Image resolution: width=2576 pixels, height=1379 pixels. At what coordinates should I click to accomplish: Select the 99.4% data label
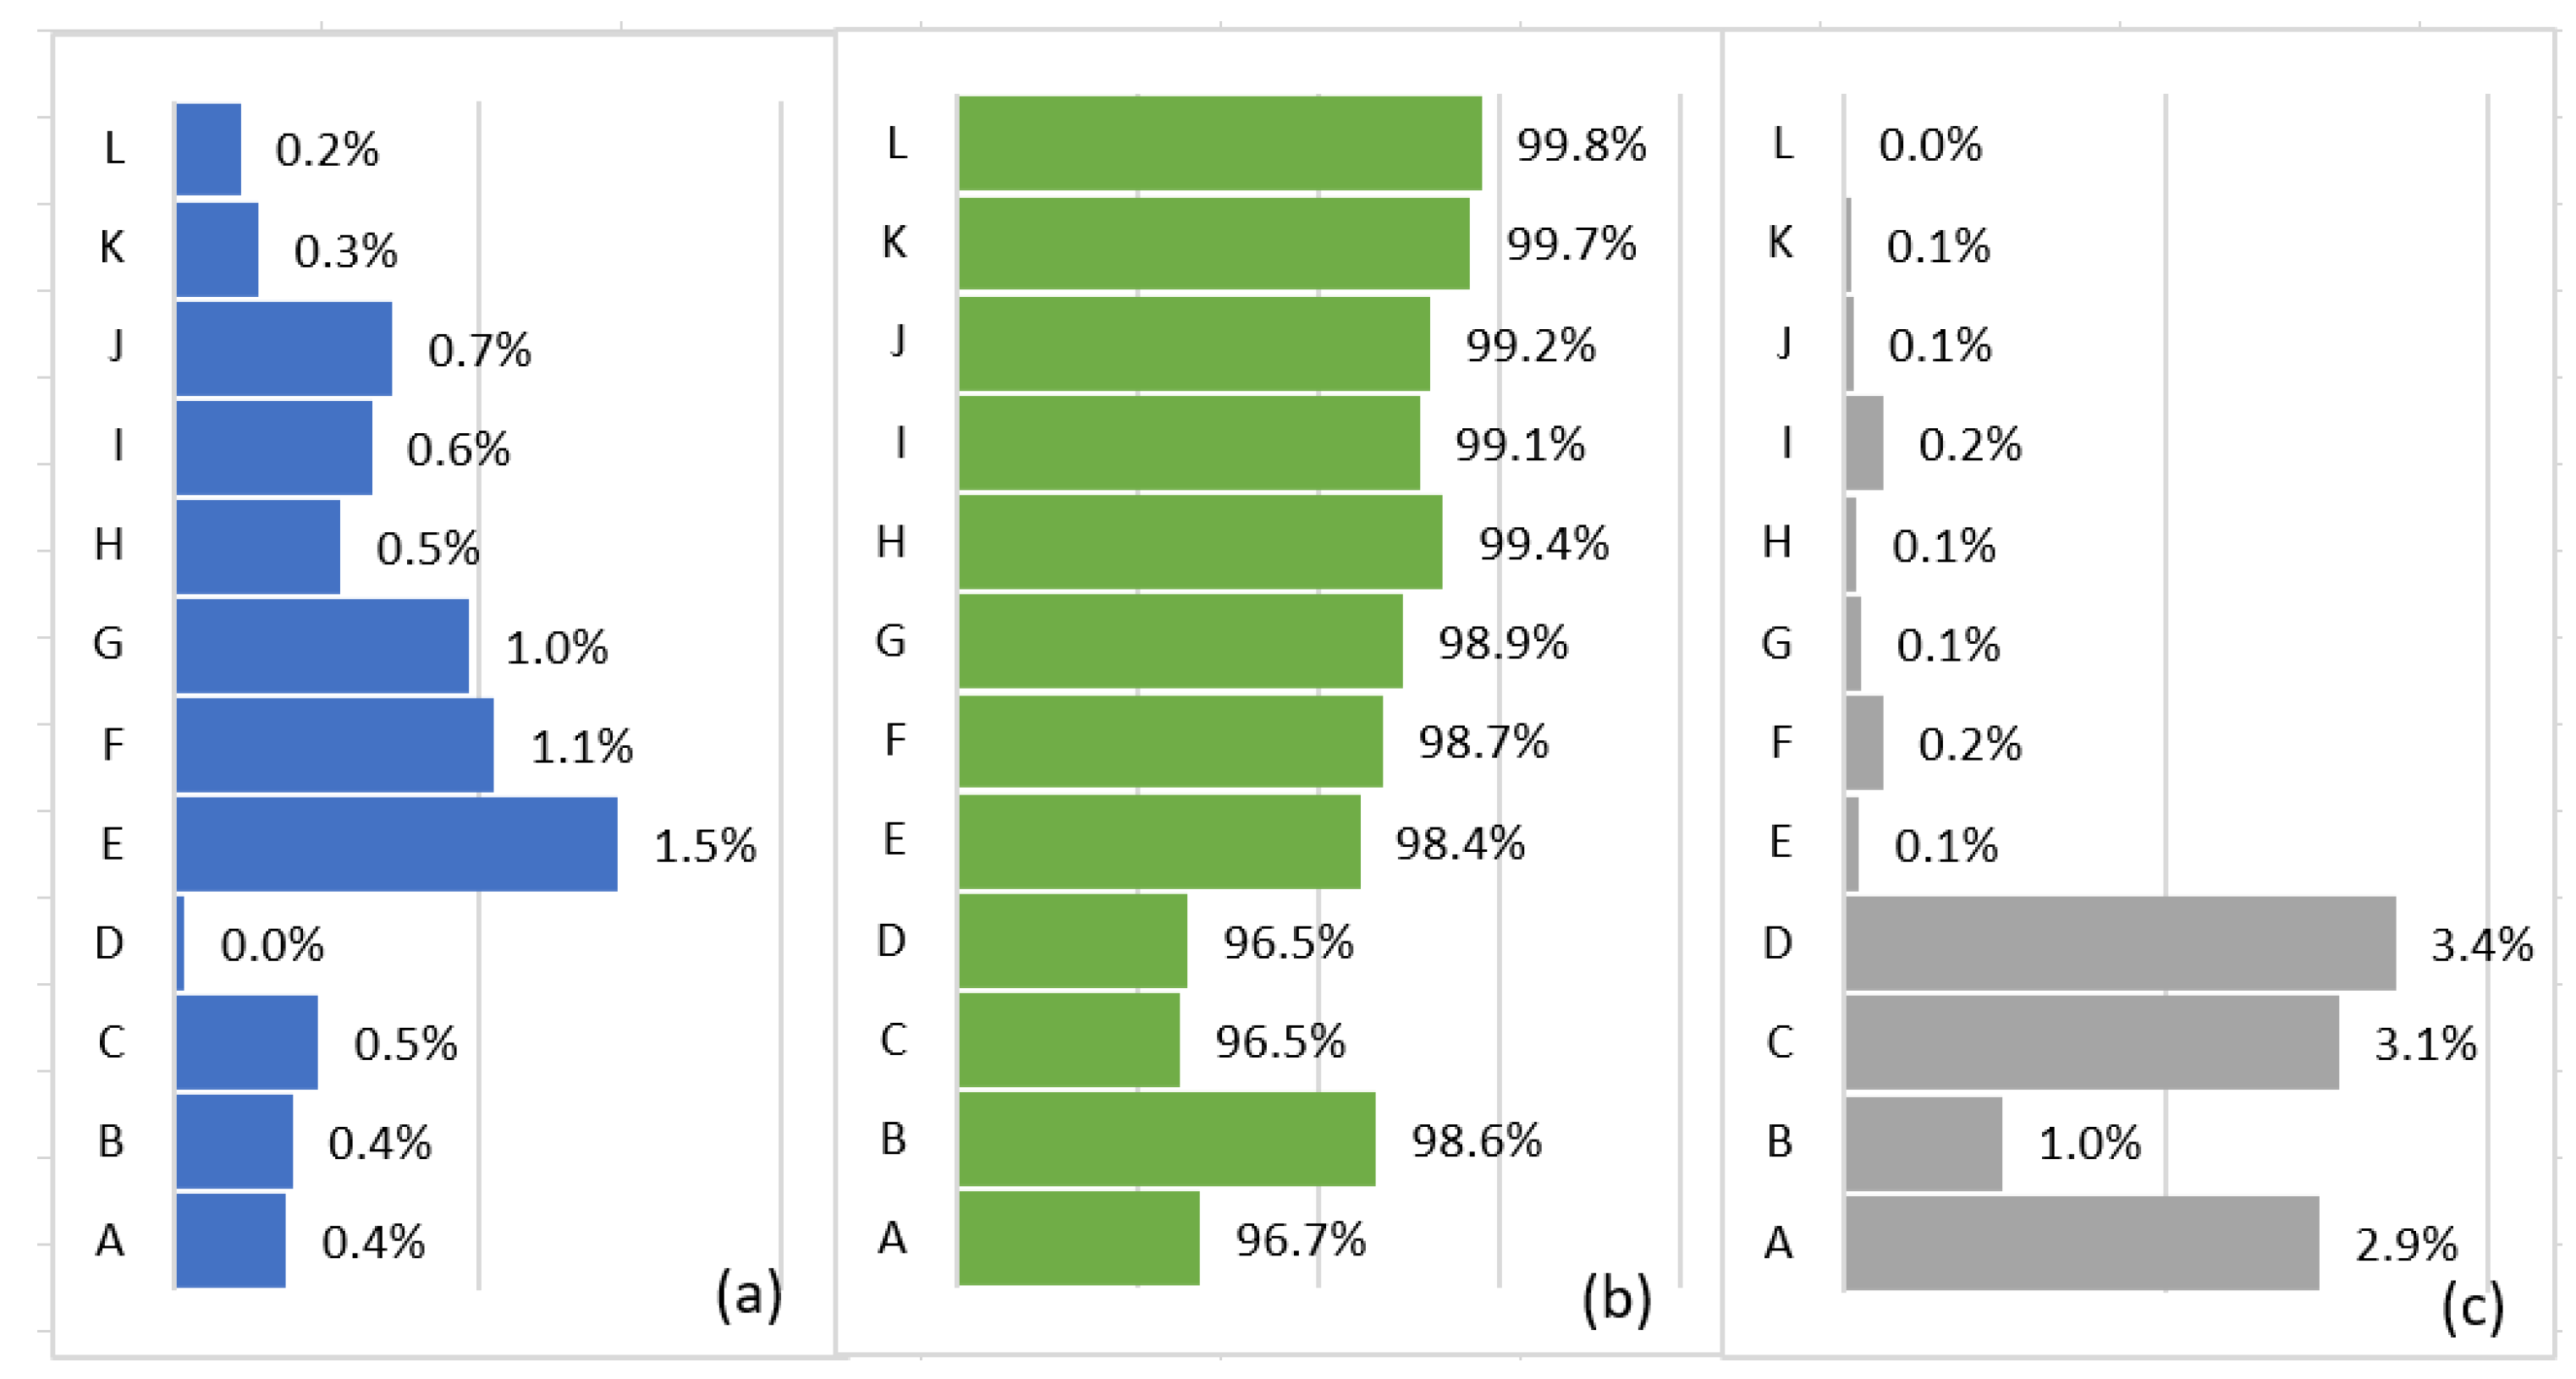coord(1544,544)
